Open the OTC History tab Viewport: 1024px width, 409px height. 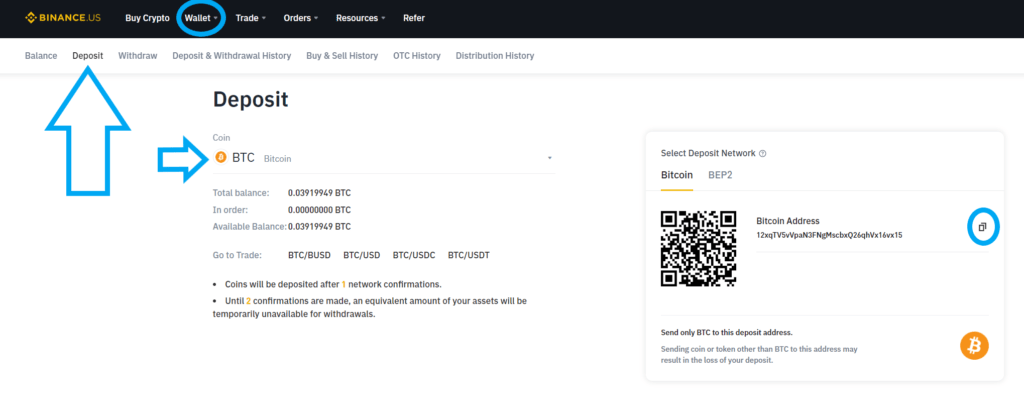pyautogui.click(x=417, y=56)
